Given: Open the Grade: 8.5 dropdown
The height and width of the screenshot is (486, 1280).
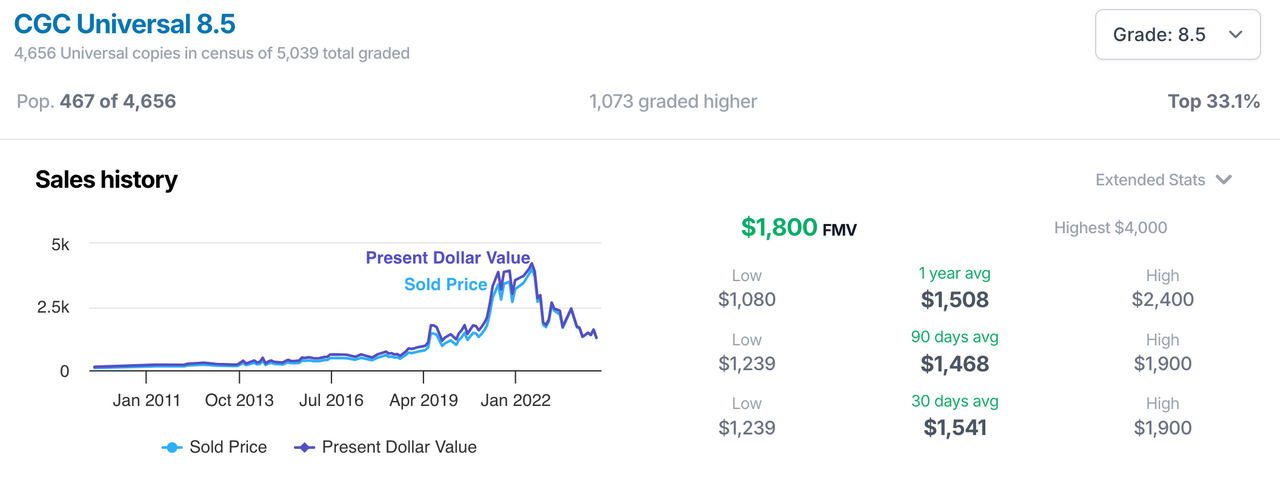Looking at the screenshot, I should [1177, 35].
